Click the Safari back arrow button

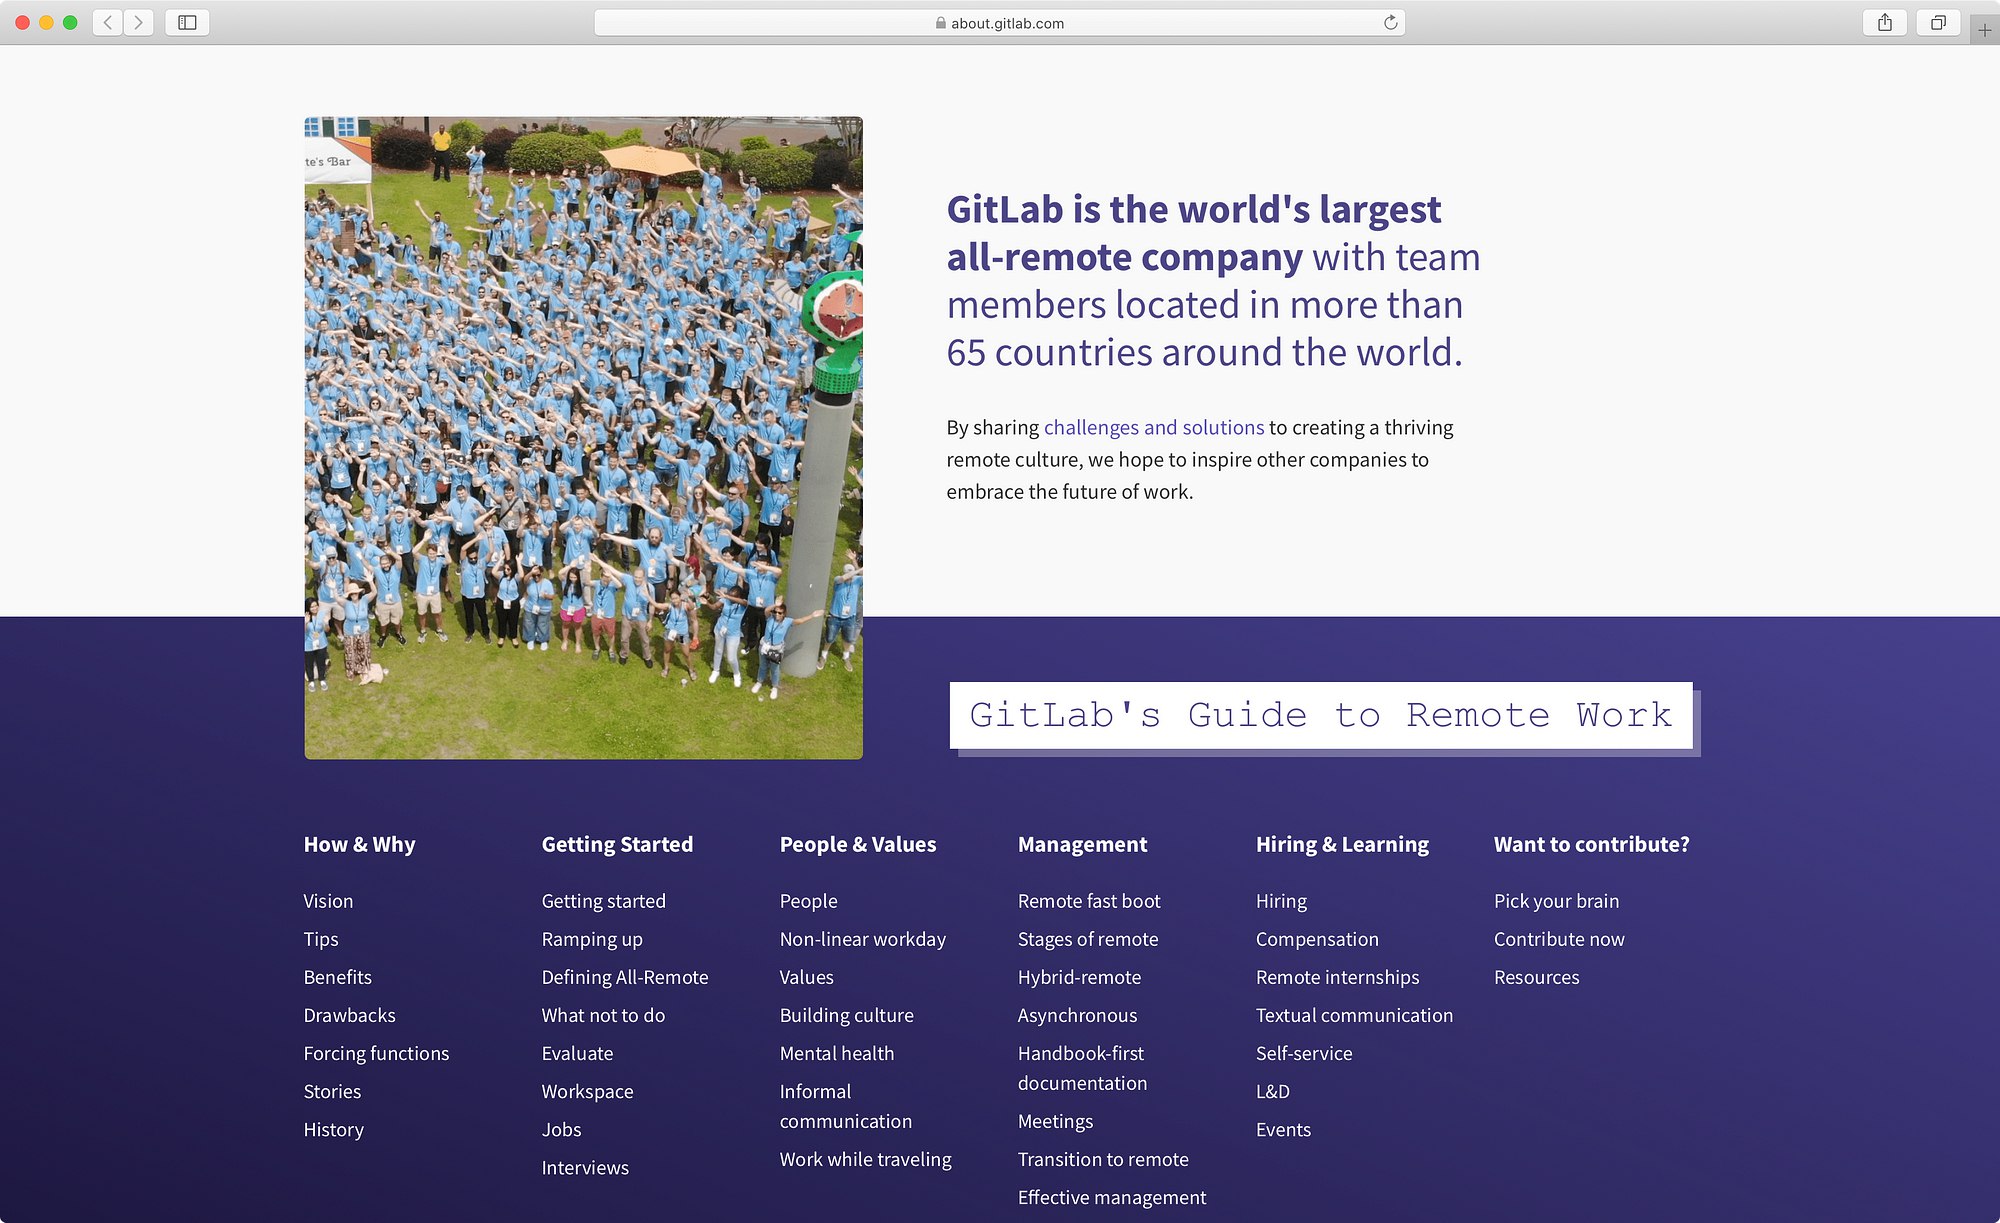tap(108, 22)
